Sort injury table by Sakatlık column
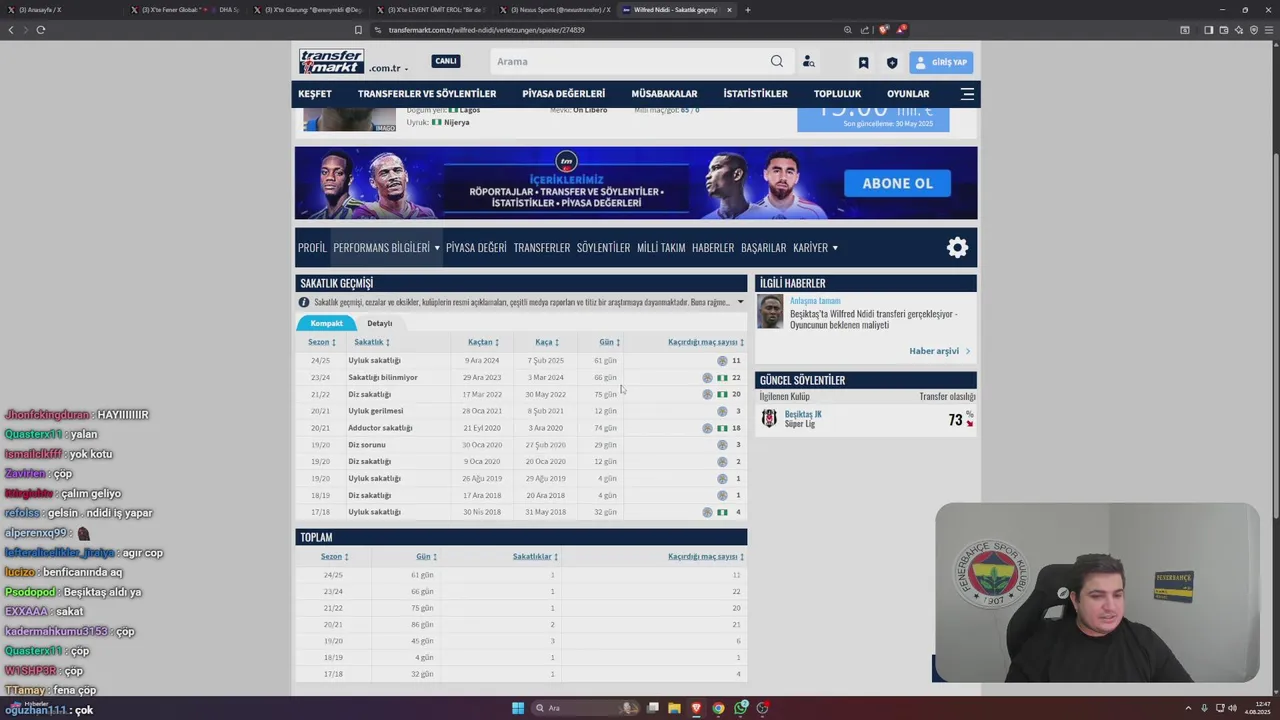The image size is (1280, 720). [372, 342]
